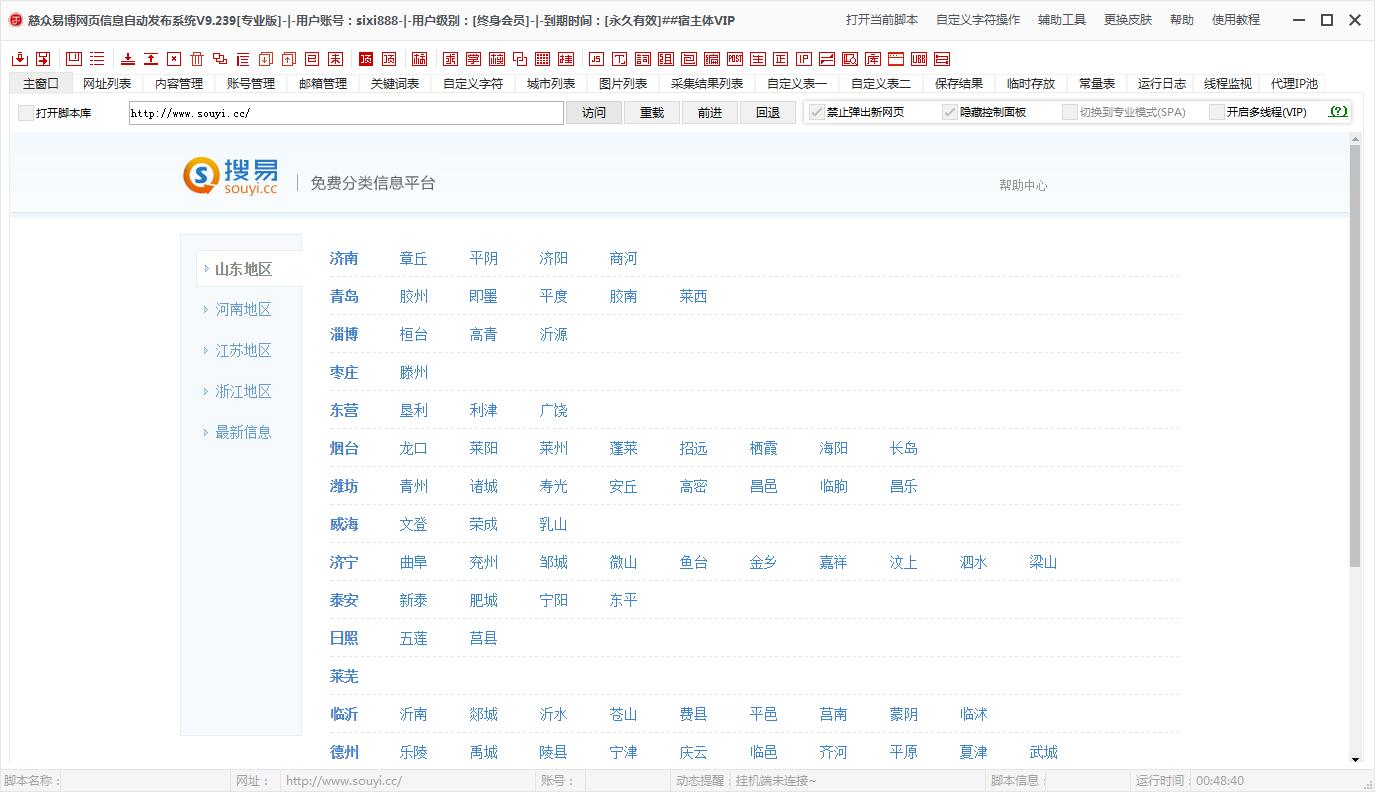Click the 主 toolbar icon

point(758,59)
